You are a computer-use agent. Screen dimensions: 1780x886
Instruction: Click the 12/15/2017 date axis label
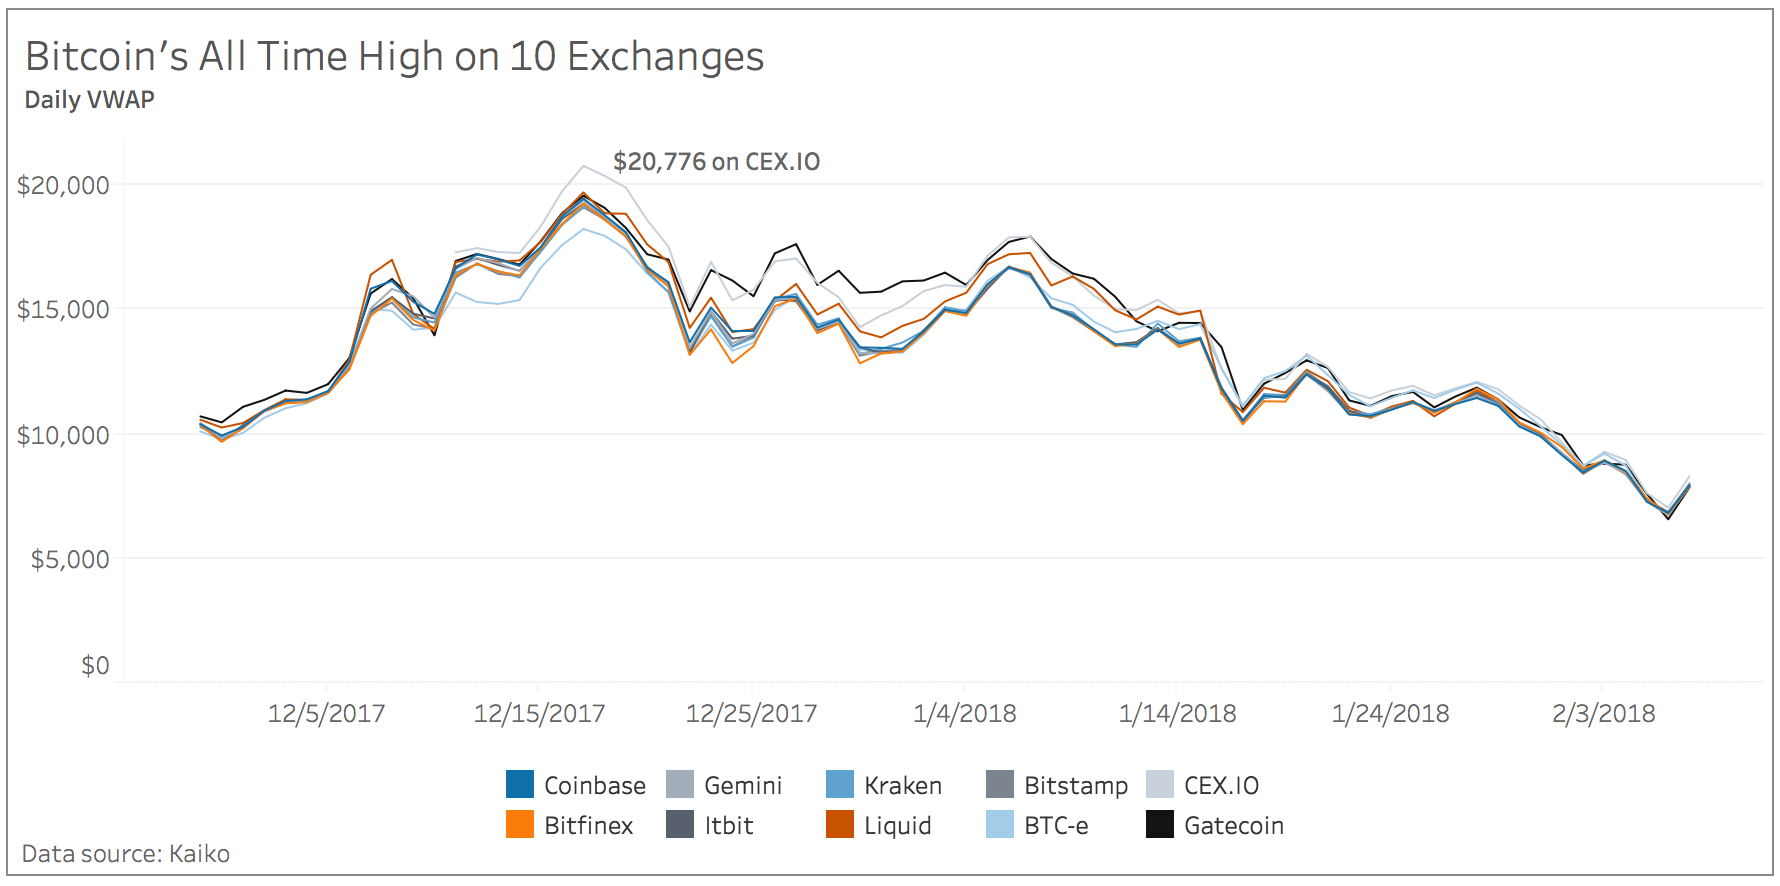click(539, 714)
